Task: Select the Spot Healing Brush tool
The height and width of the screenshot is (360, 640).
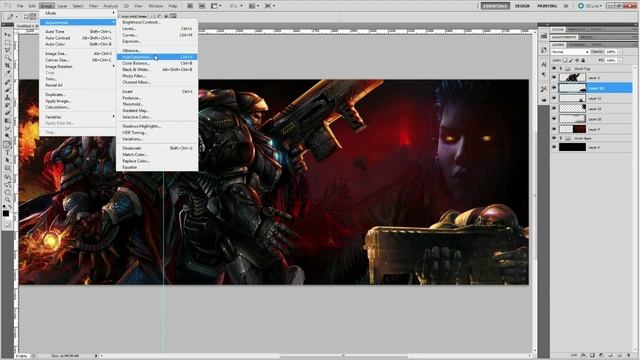Action: pyautogui.click(x=7, y=82)
